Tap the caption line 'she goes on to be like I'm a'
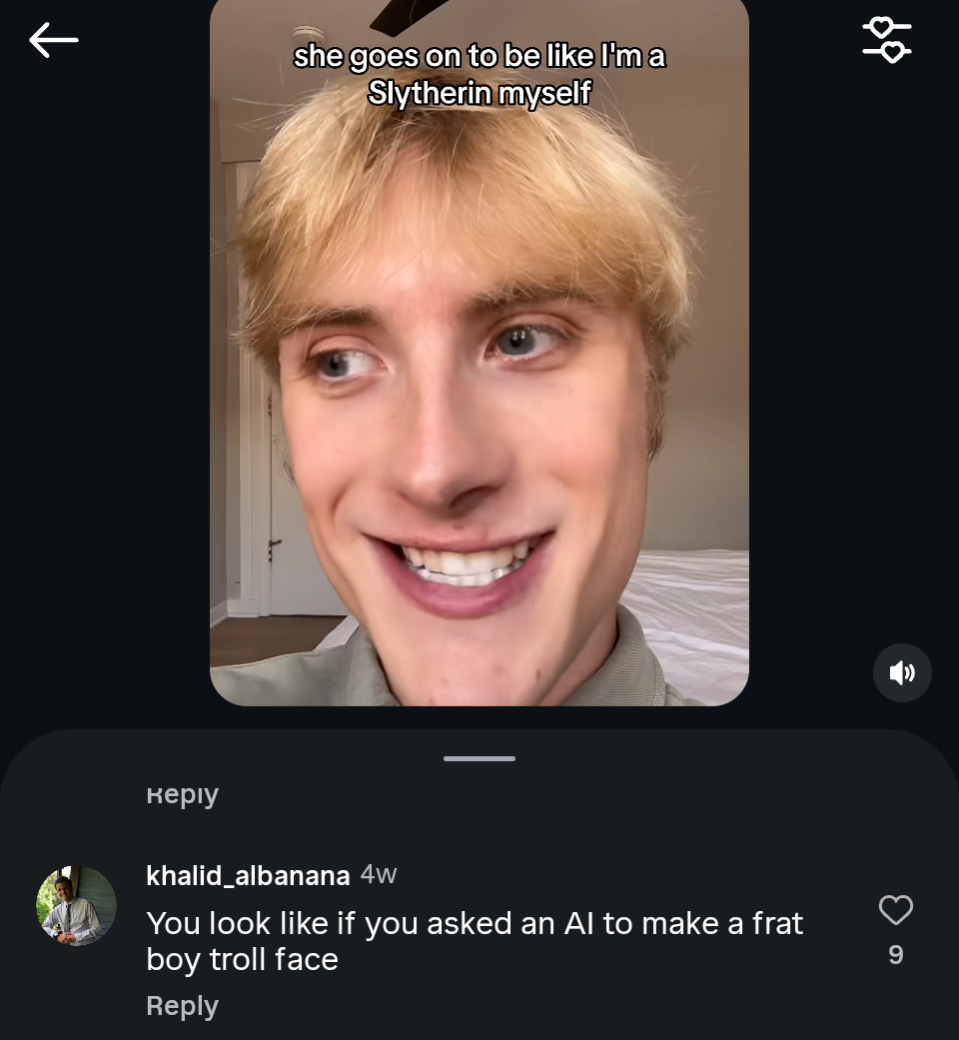This screenshot has width=959, height=1040. tap(479, 57)
